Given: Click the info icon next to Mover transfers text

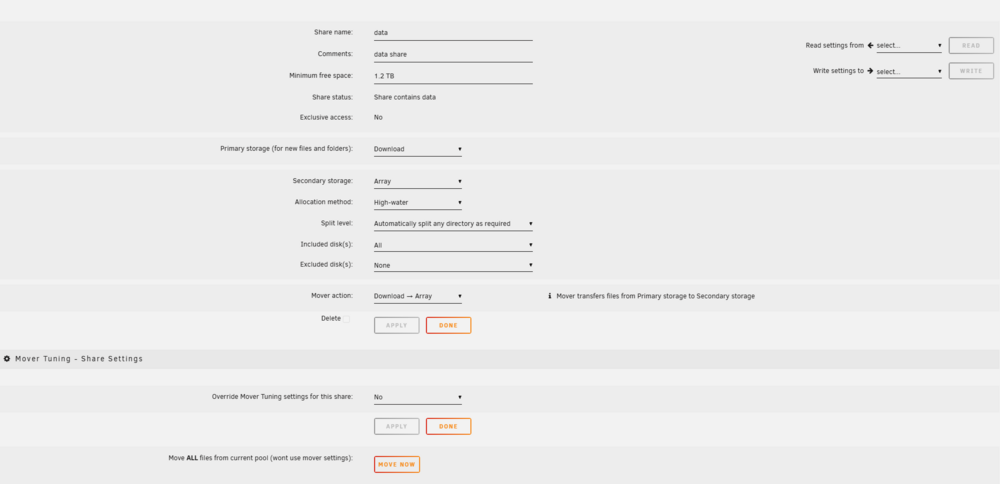Looking at the screenshot, I should tap(550, 296).
